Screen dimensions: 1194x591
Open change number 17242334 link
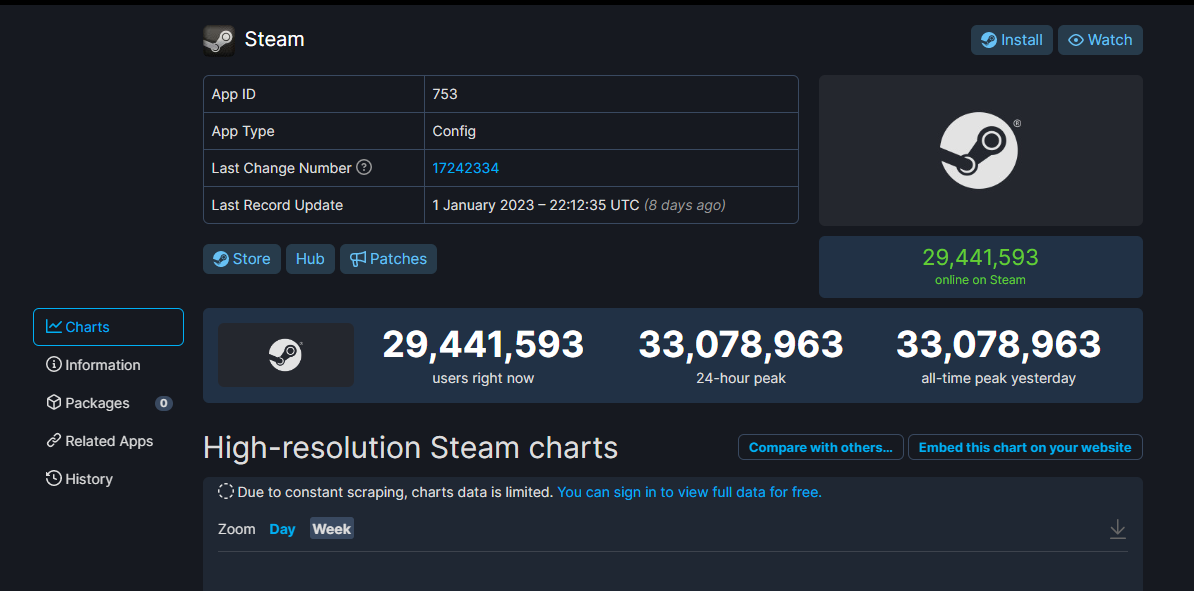click(x=465, y=168)
